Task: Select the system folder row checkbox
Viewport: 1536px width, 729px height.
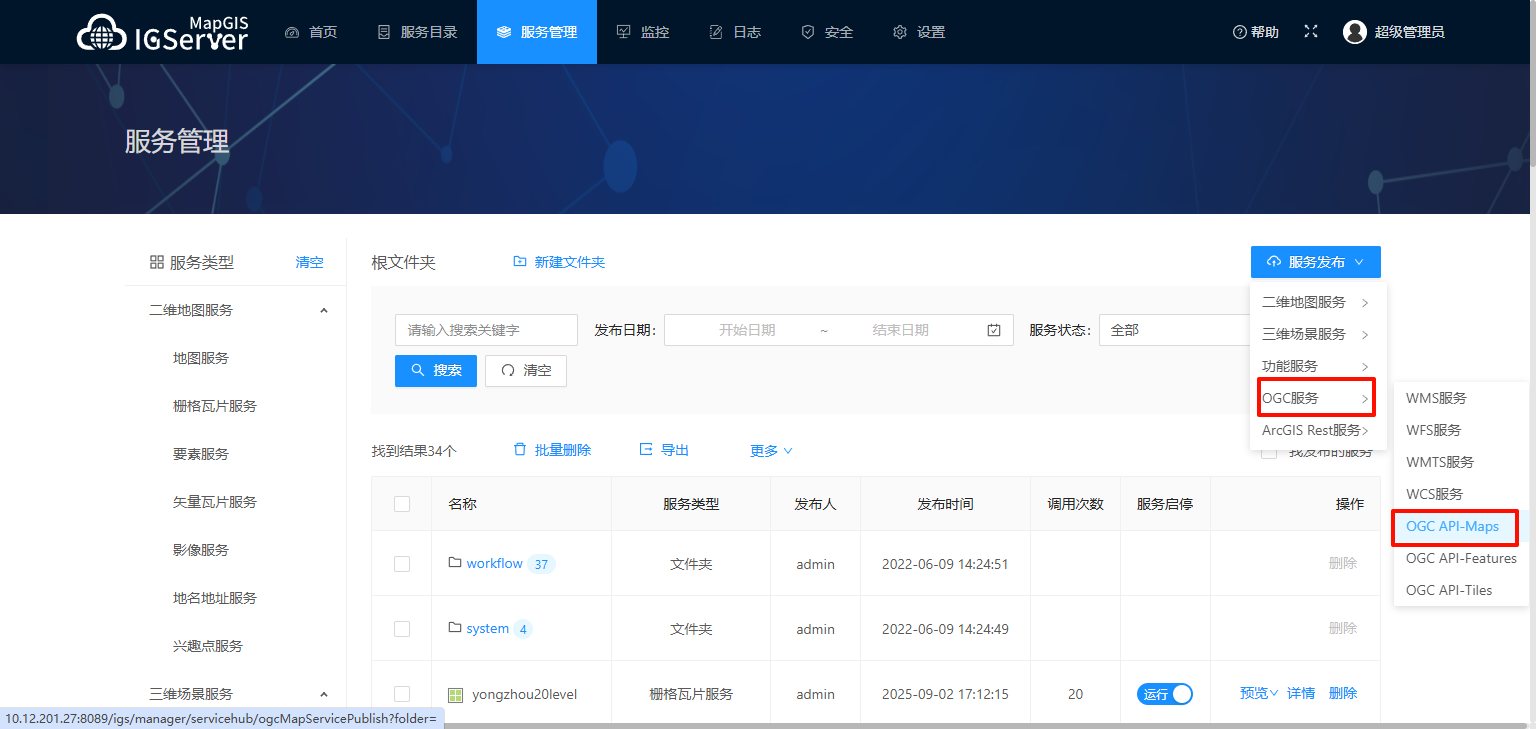Action: pyautogui.click(x=402, y=629)
